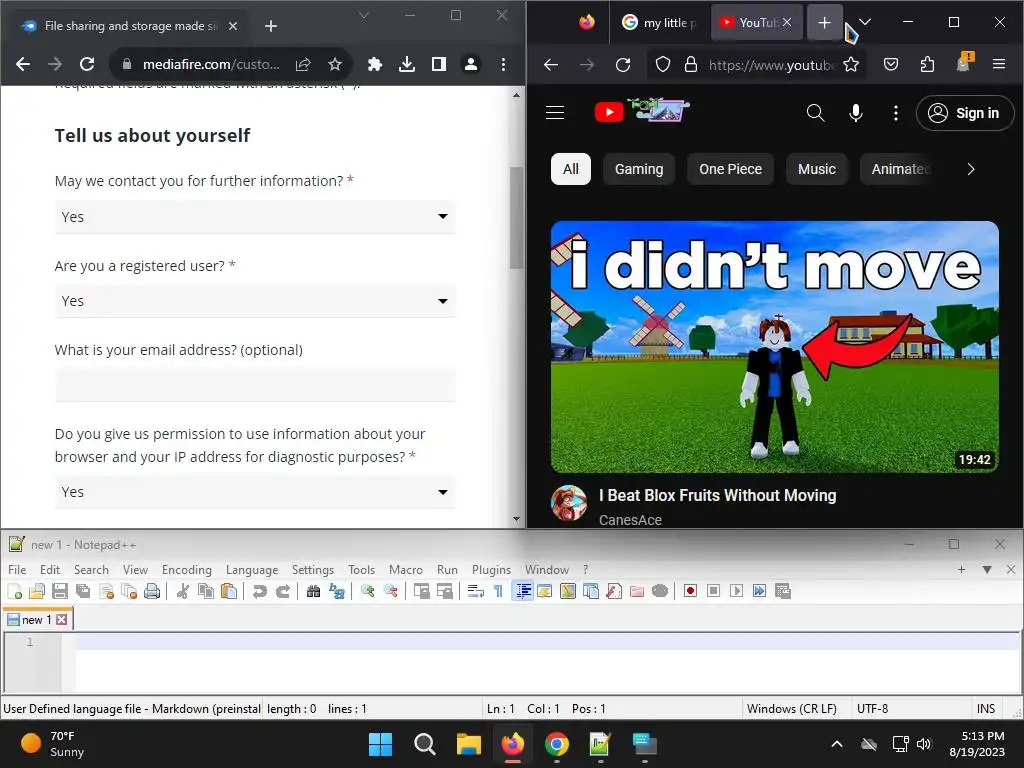
Task: Open the Windows Start menu on taskbar
Action: click(x=380, y=744)
